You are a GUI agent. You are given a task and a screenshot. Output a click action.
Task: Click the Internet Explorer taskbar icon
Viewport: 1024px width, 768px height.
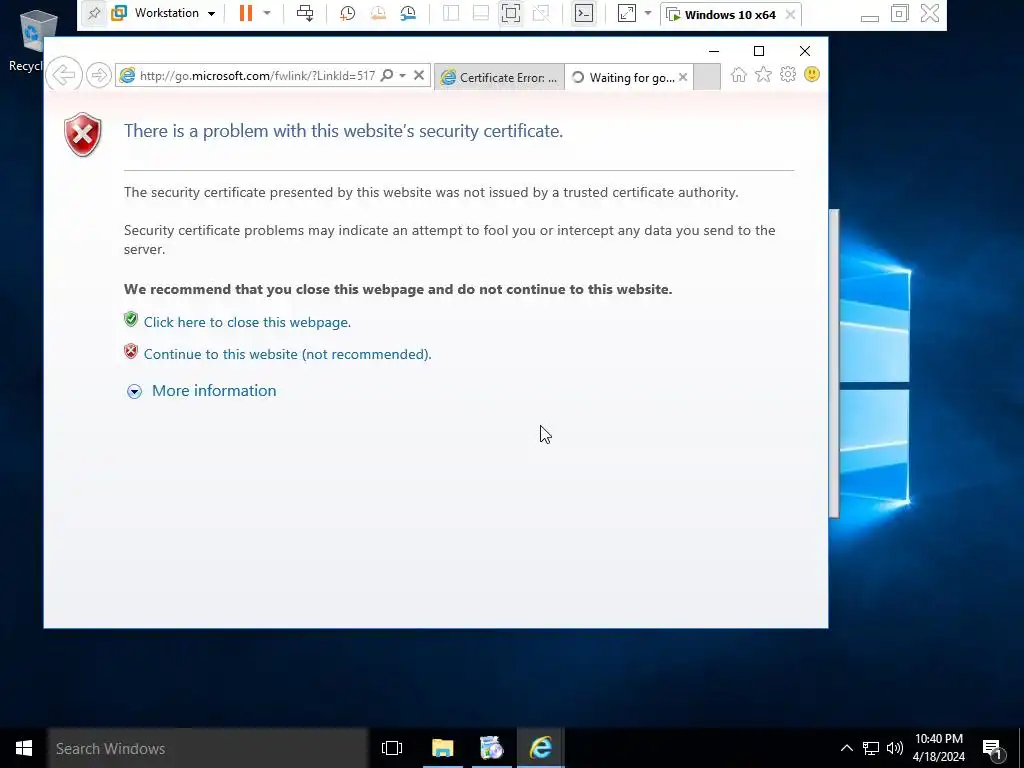pyautogui.click(x=541, y=748)
